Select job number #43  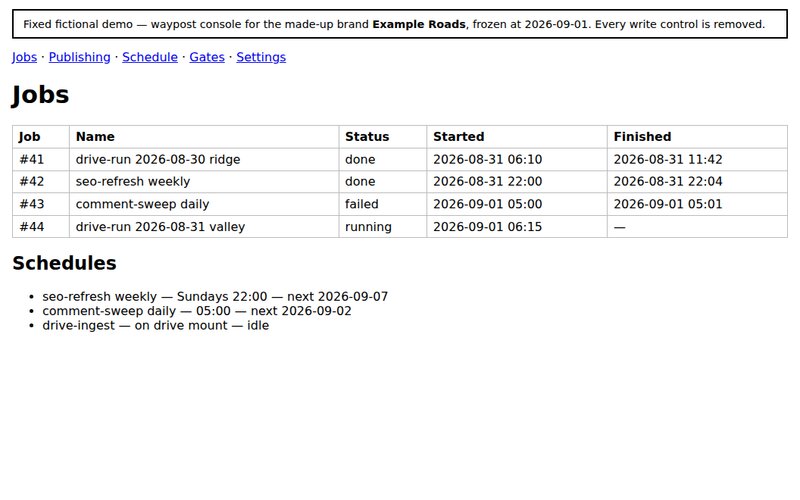[32, 204]
